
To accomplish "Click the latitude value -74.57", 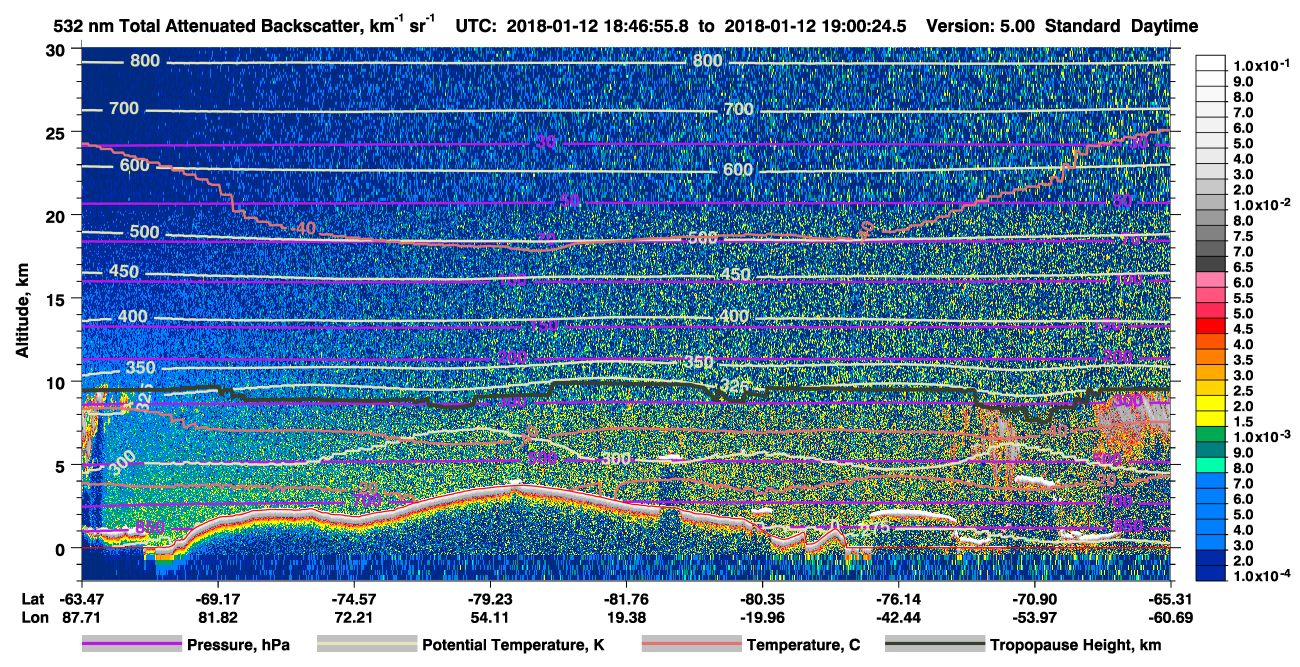I will coord(353,599).
